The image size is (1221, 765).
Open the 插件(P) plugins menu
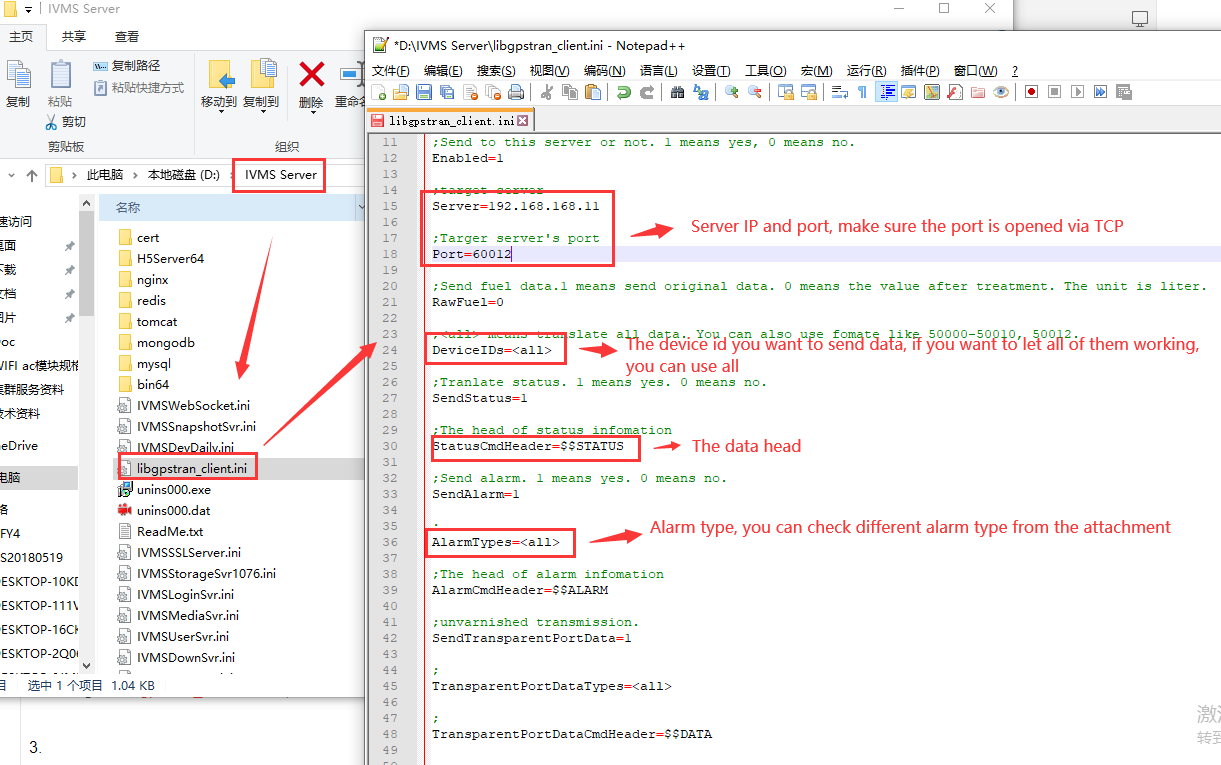tap(920, 70)
